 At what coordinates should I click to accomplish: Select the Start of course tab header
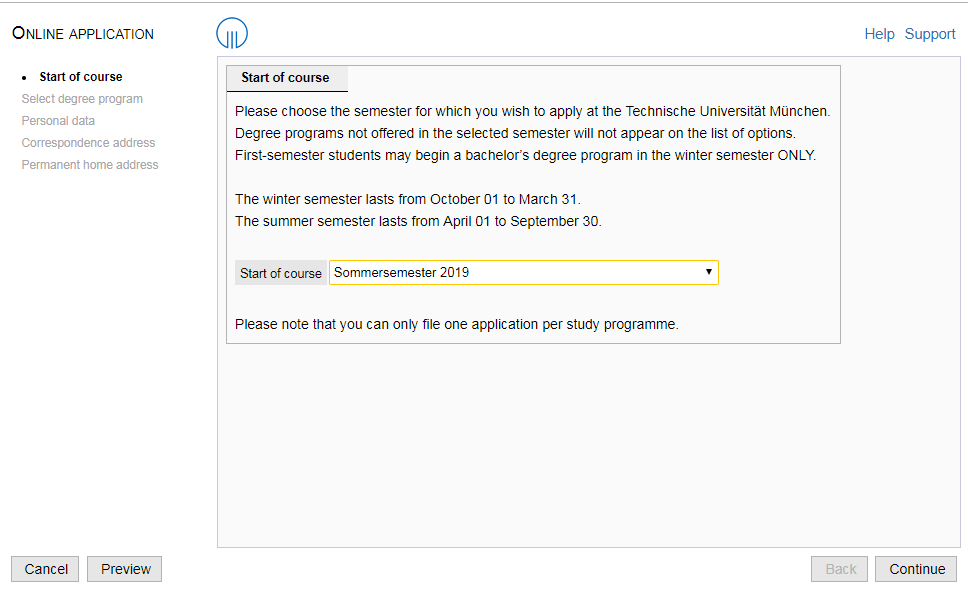point(287,78)
